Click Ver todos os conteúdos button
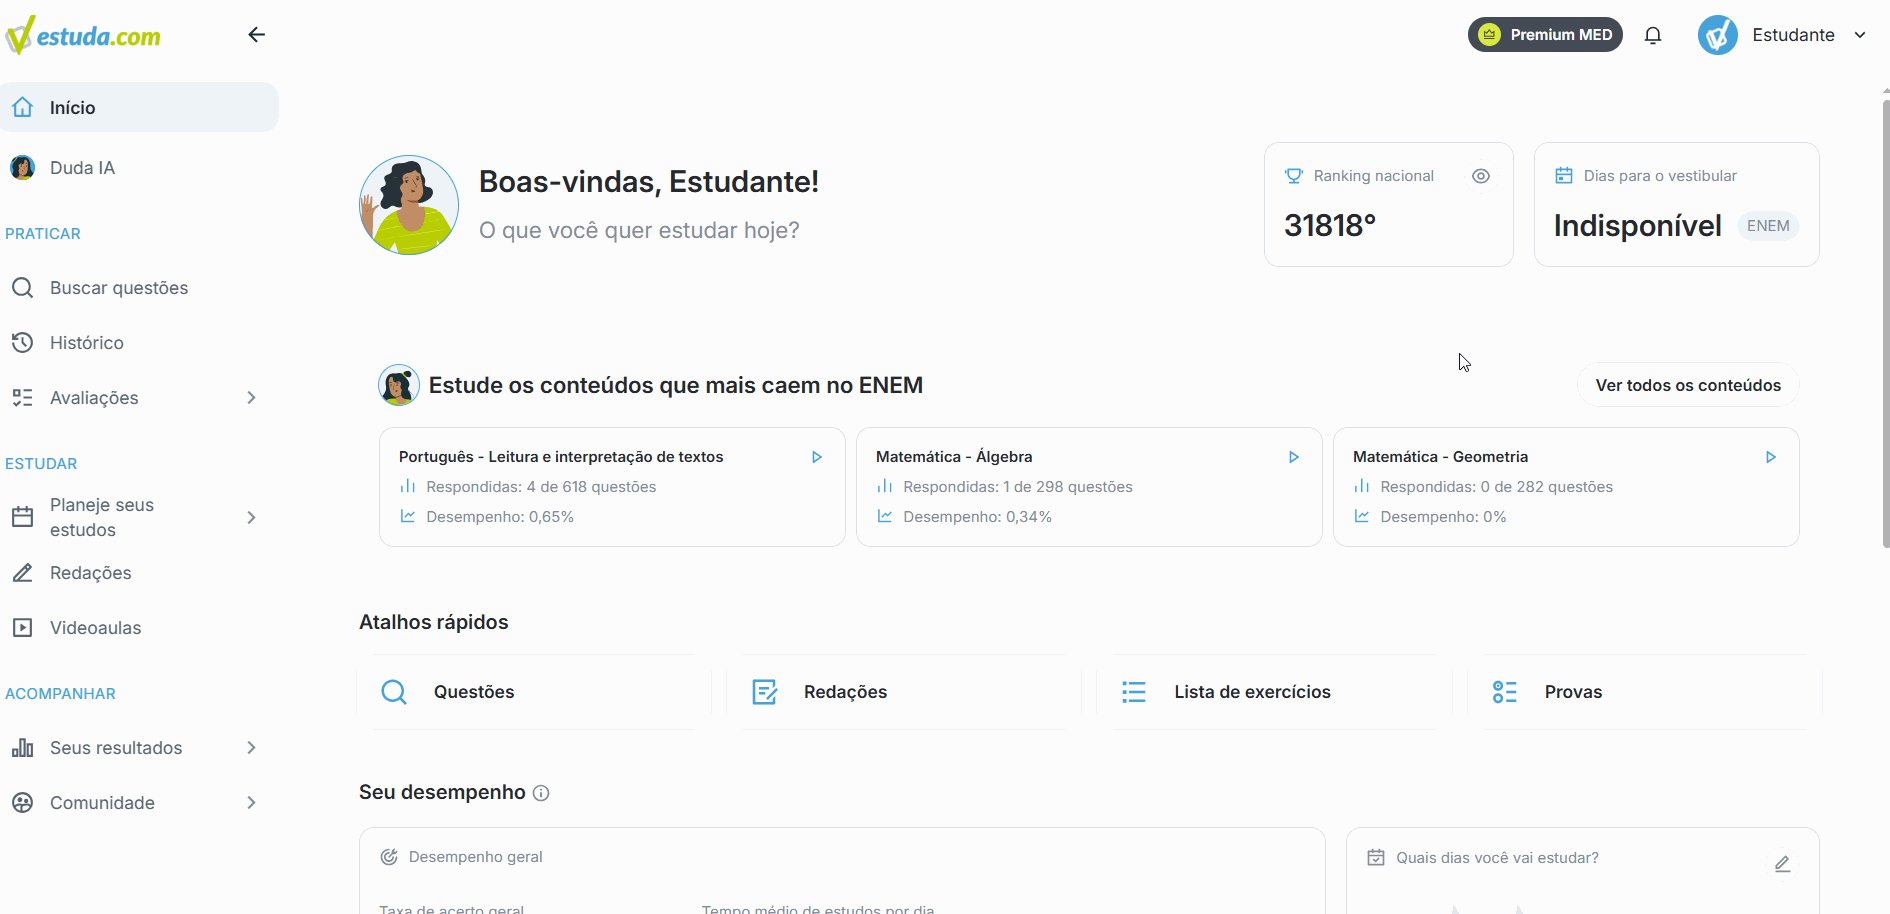This screenshot has height=914, width=1890. tap(1688, 385)
